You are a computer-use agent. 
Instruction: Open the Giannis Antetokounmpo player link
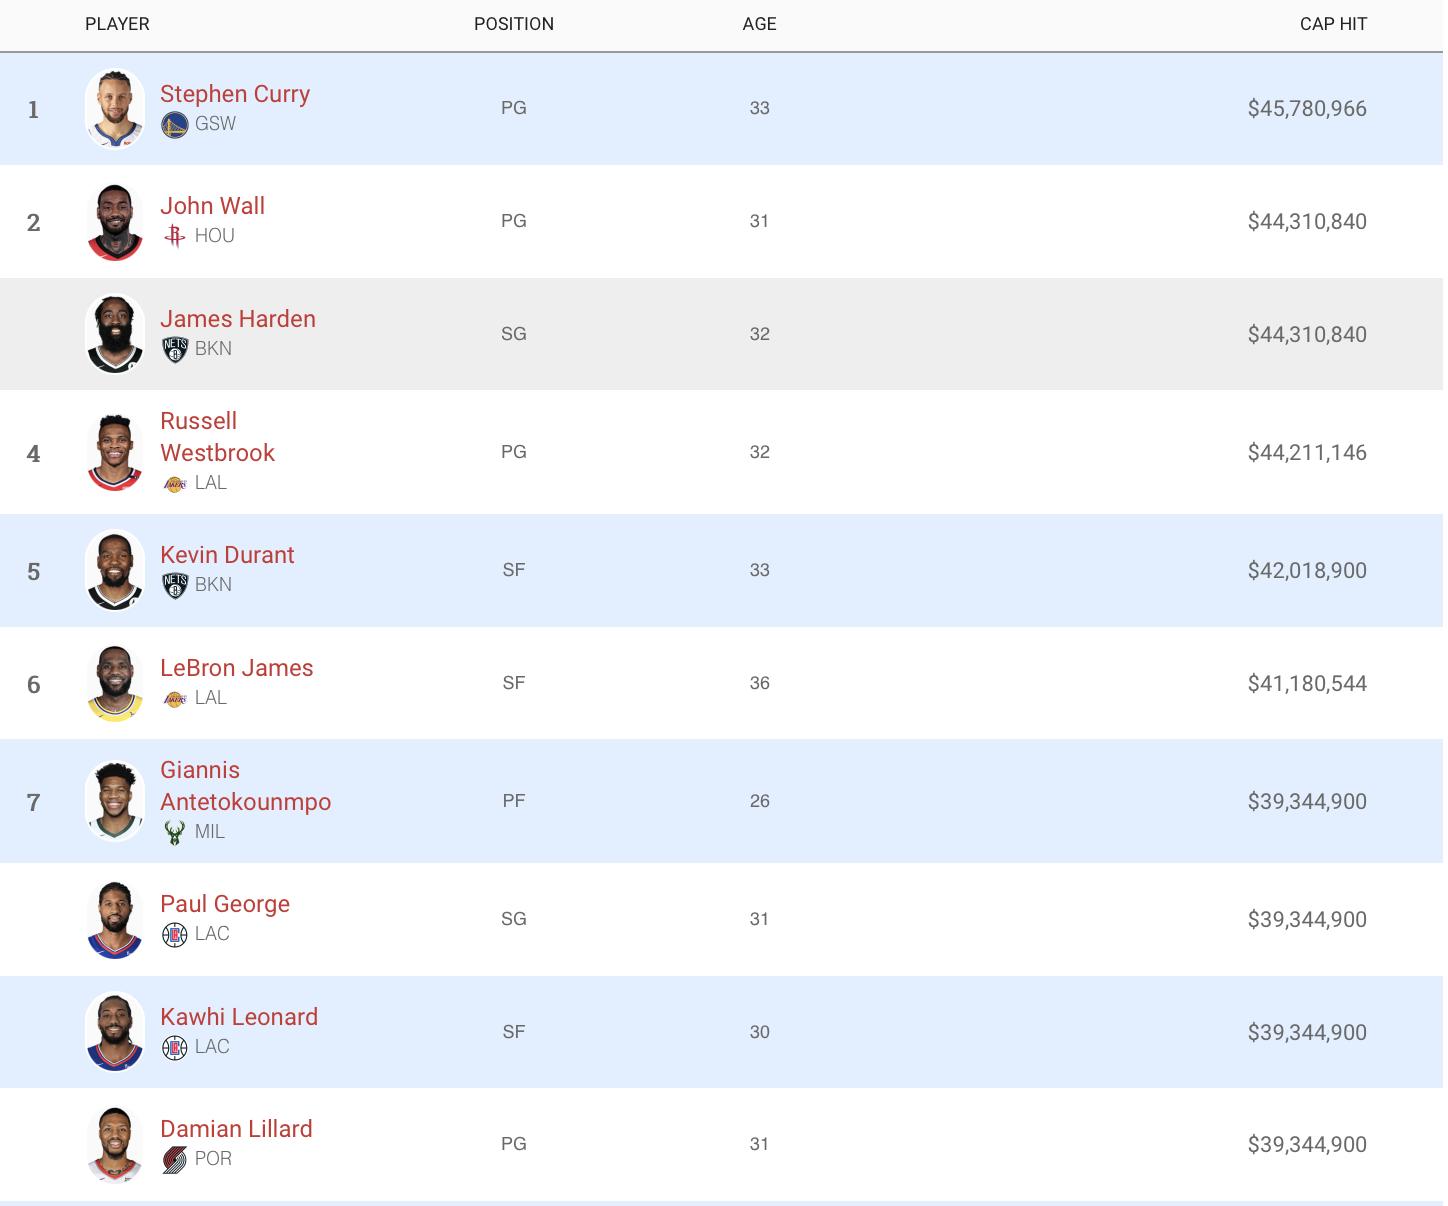(x=245, y=786)
